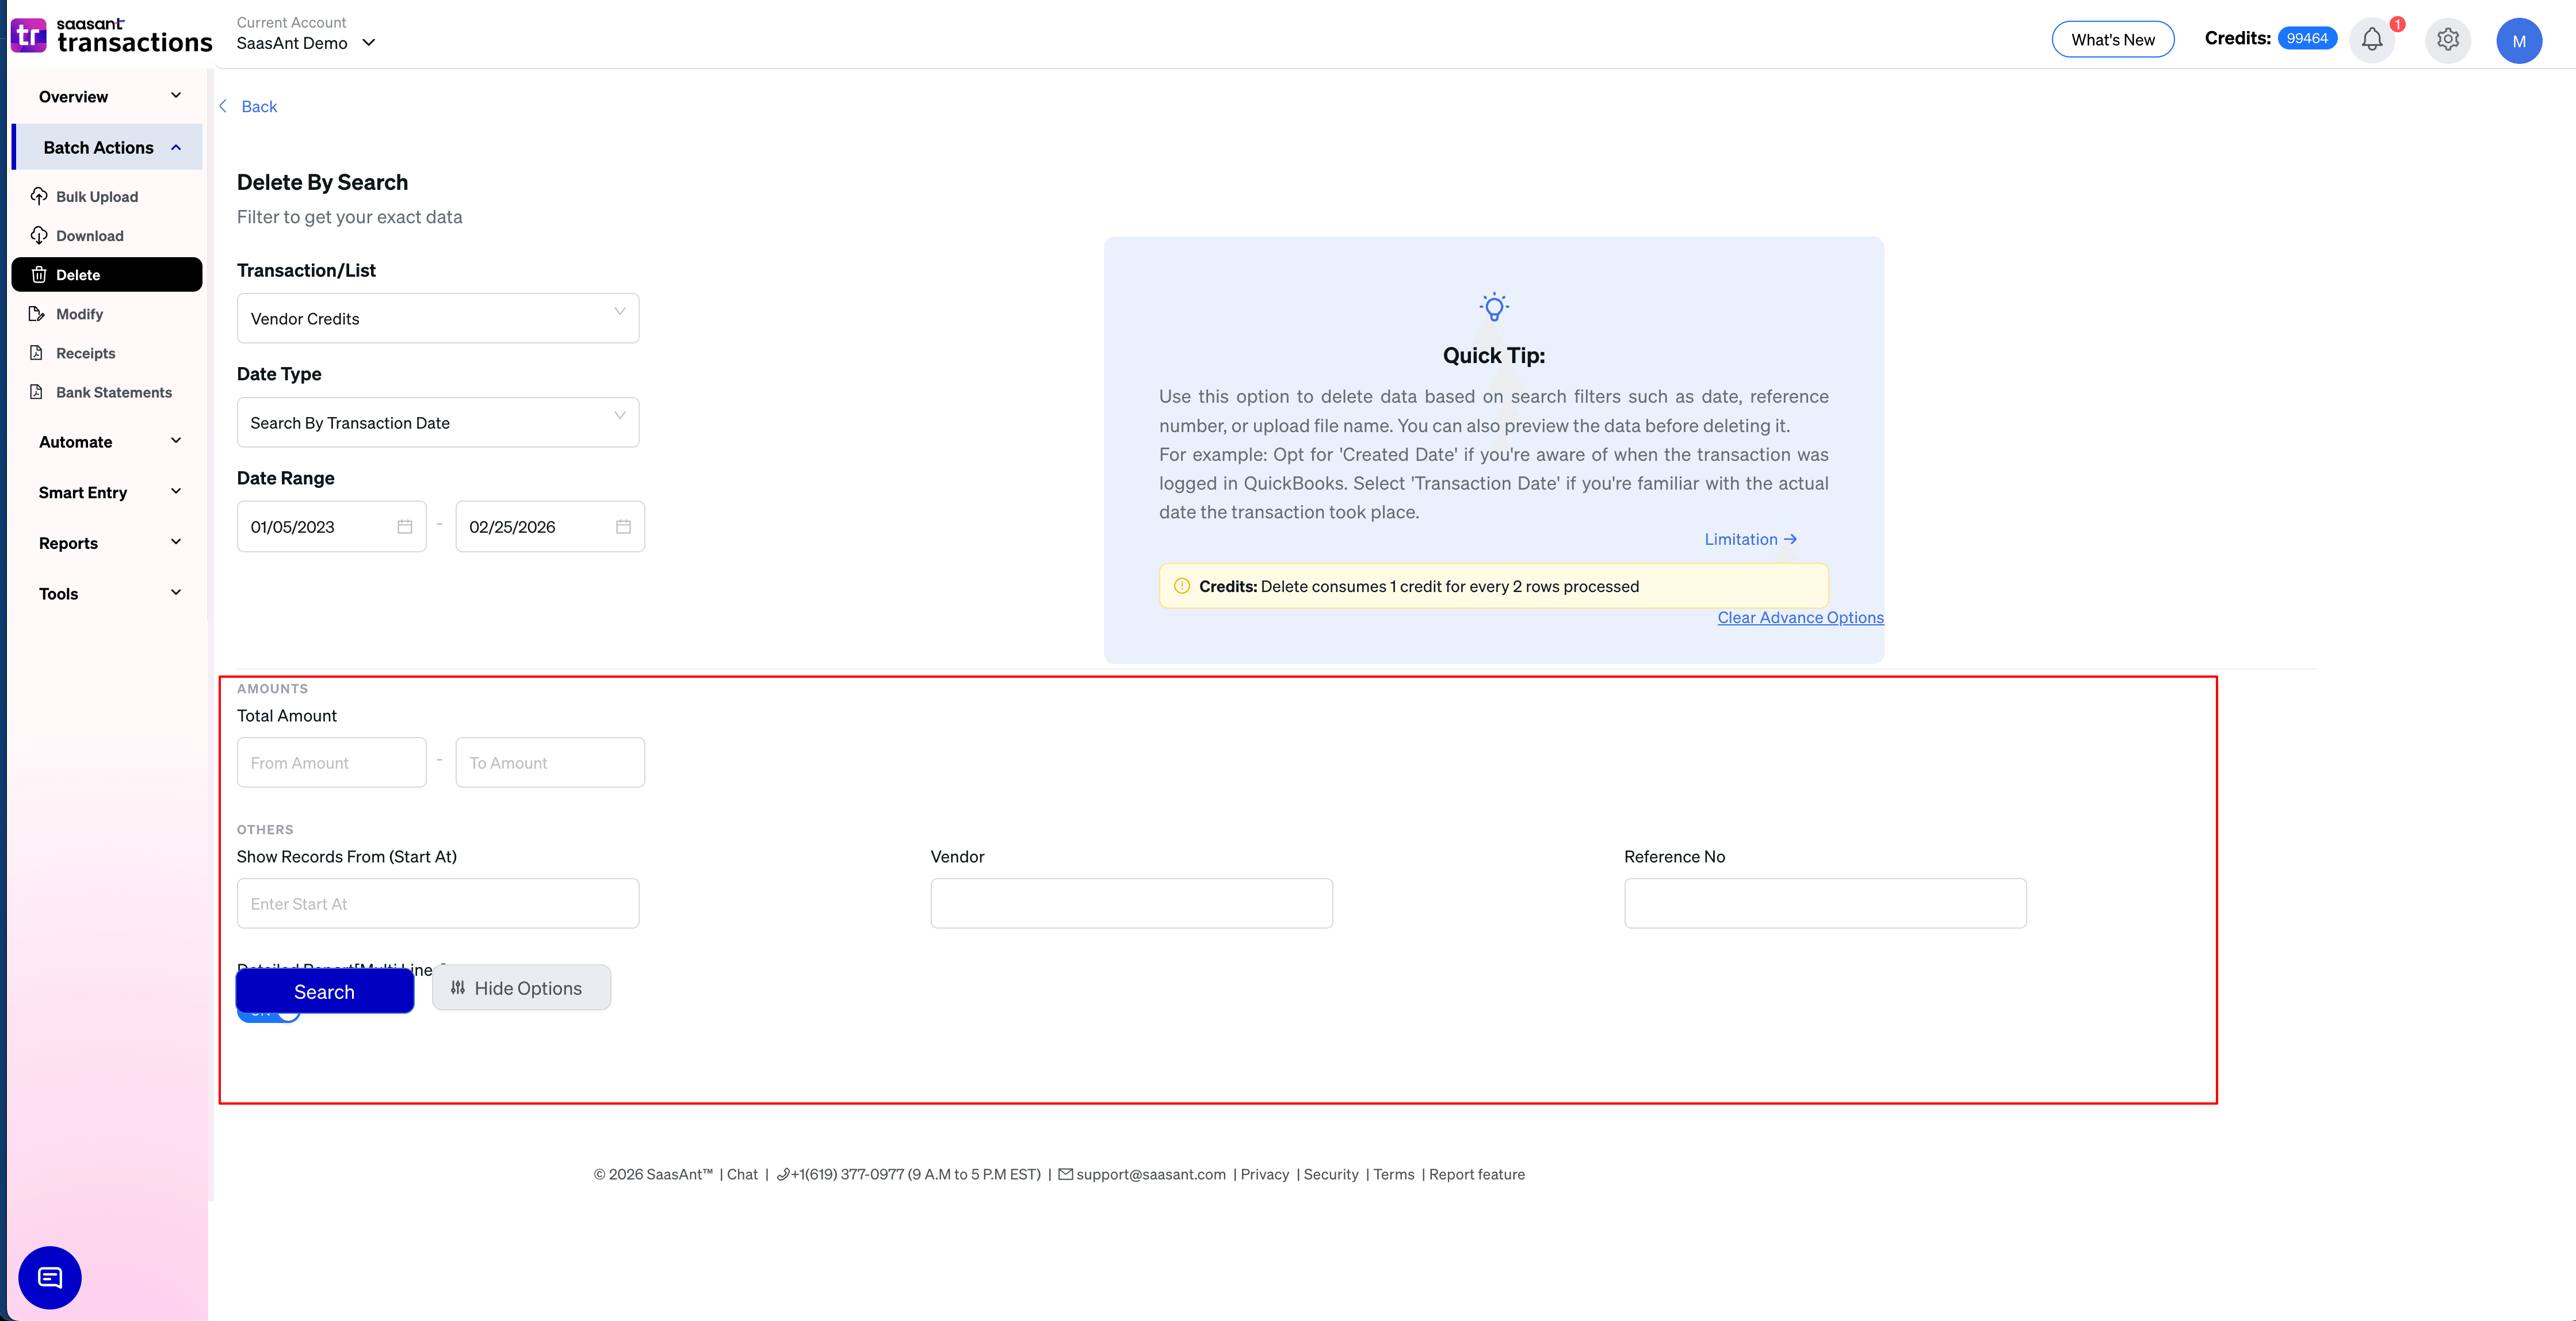
Task: Open calendar icon for start date
Action: point(405,527)
